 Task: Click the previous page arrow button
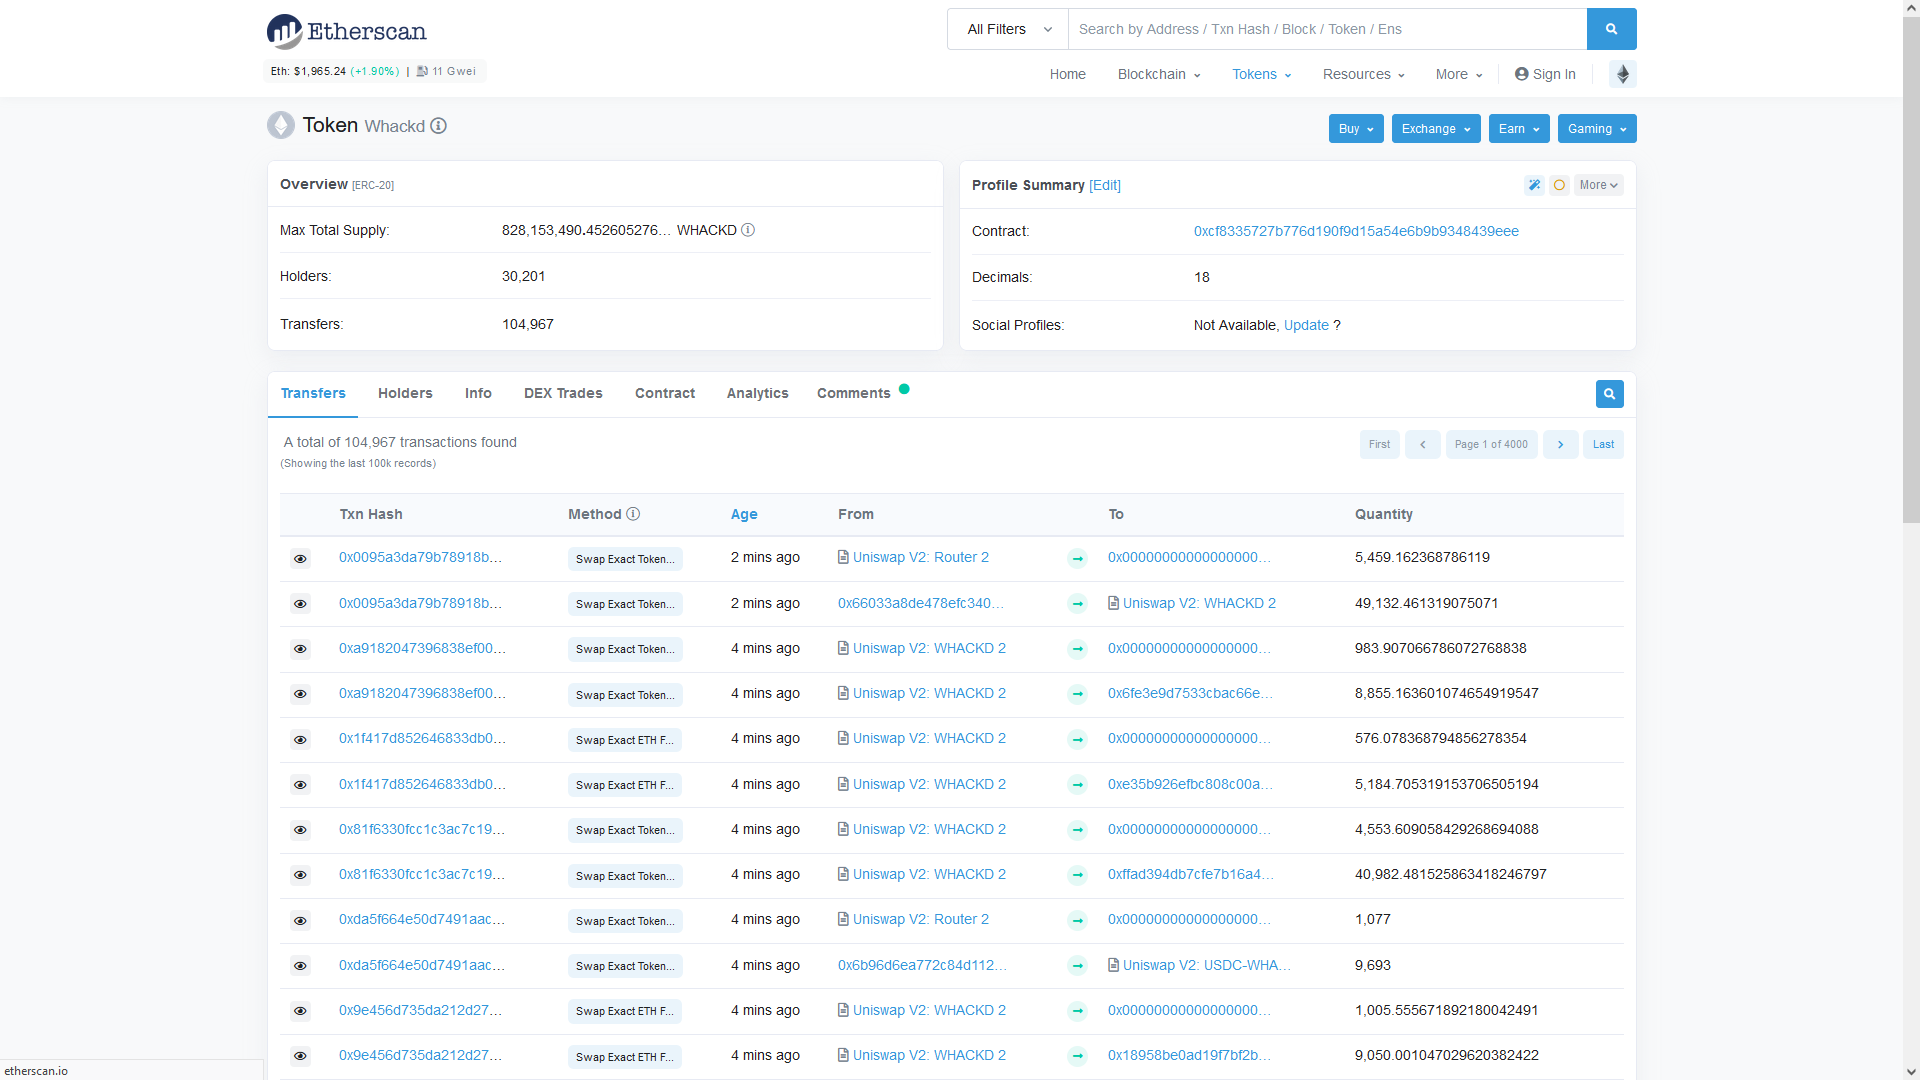pos(1422,444)
